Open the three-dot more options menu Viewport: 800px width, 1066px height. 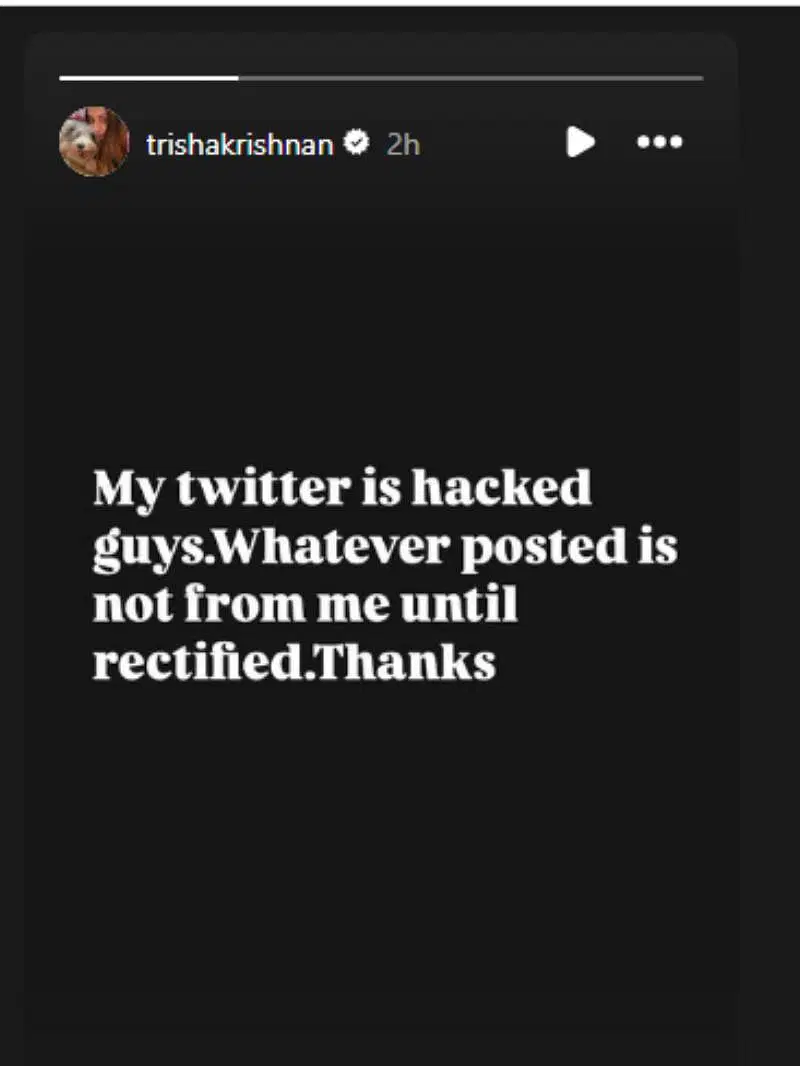pyautogui.click(x=659, y=142)
